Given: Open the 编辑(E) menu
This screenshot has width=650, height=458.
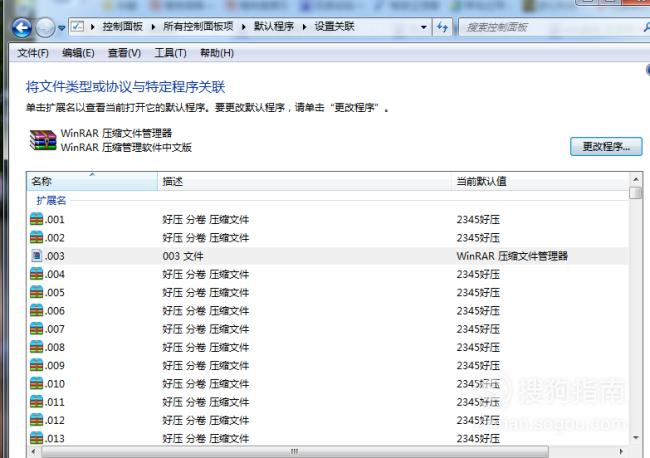Looking at the screenshot, I should tap(78, 53).
